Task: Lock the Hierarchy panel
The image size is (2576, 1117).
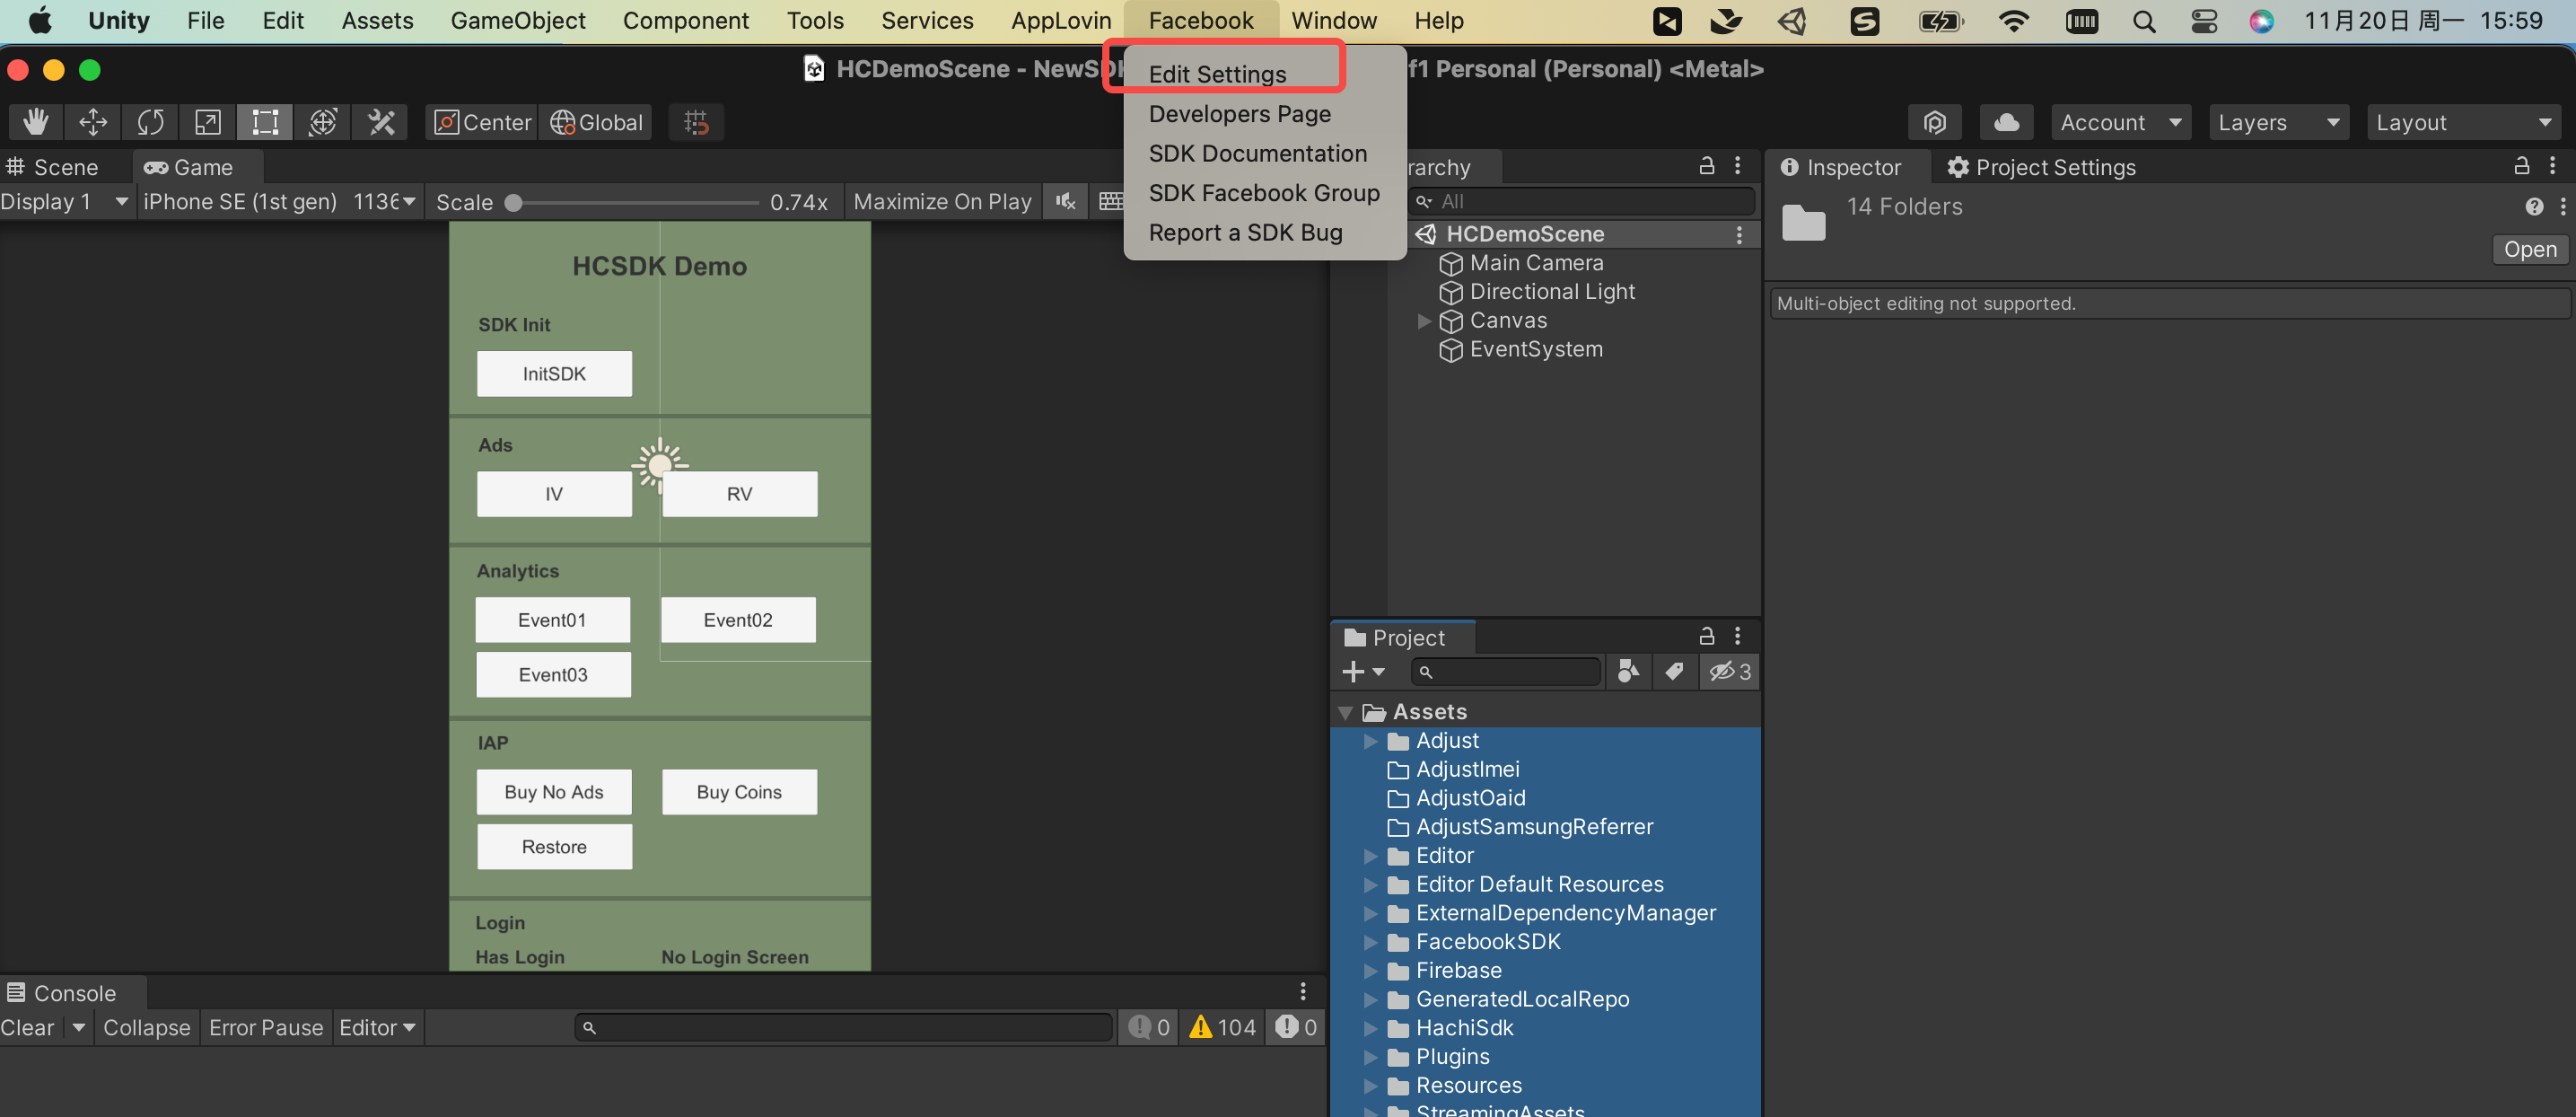Action: (x=1707, y=165)
